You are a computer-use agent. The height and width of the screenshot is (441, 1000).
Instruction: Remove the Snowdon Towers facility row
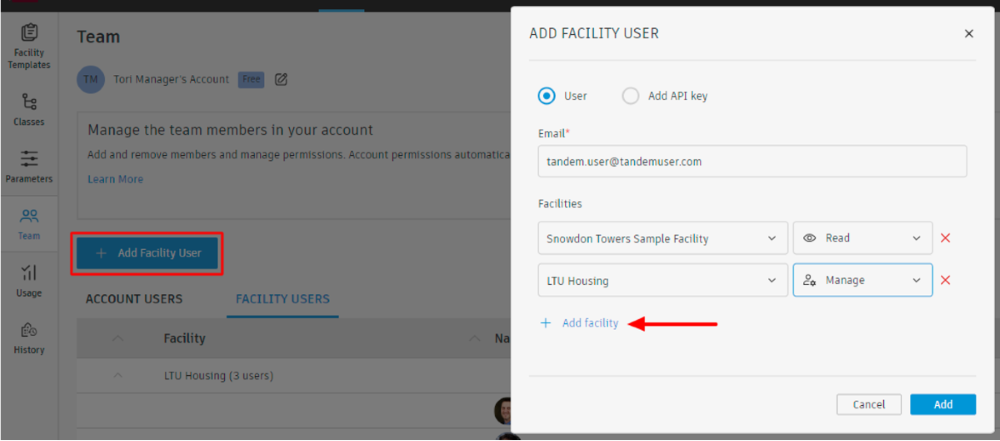pos(945,238)
